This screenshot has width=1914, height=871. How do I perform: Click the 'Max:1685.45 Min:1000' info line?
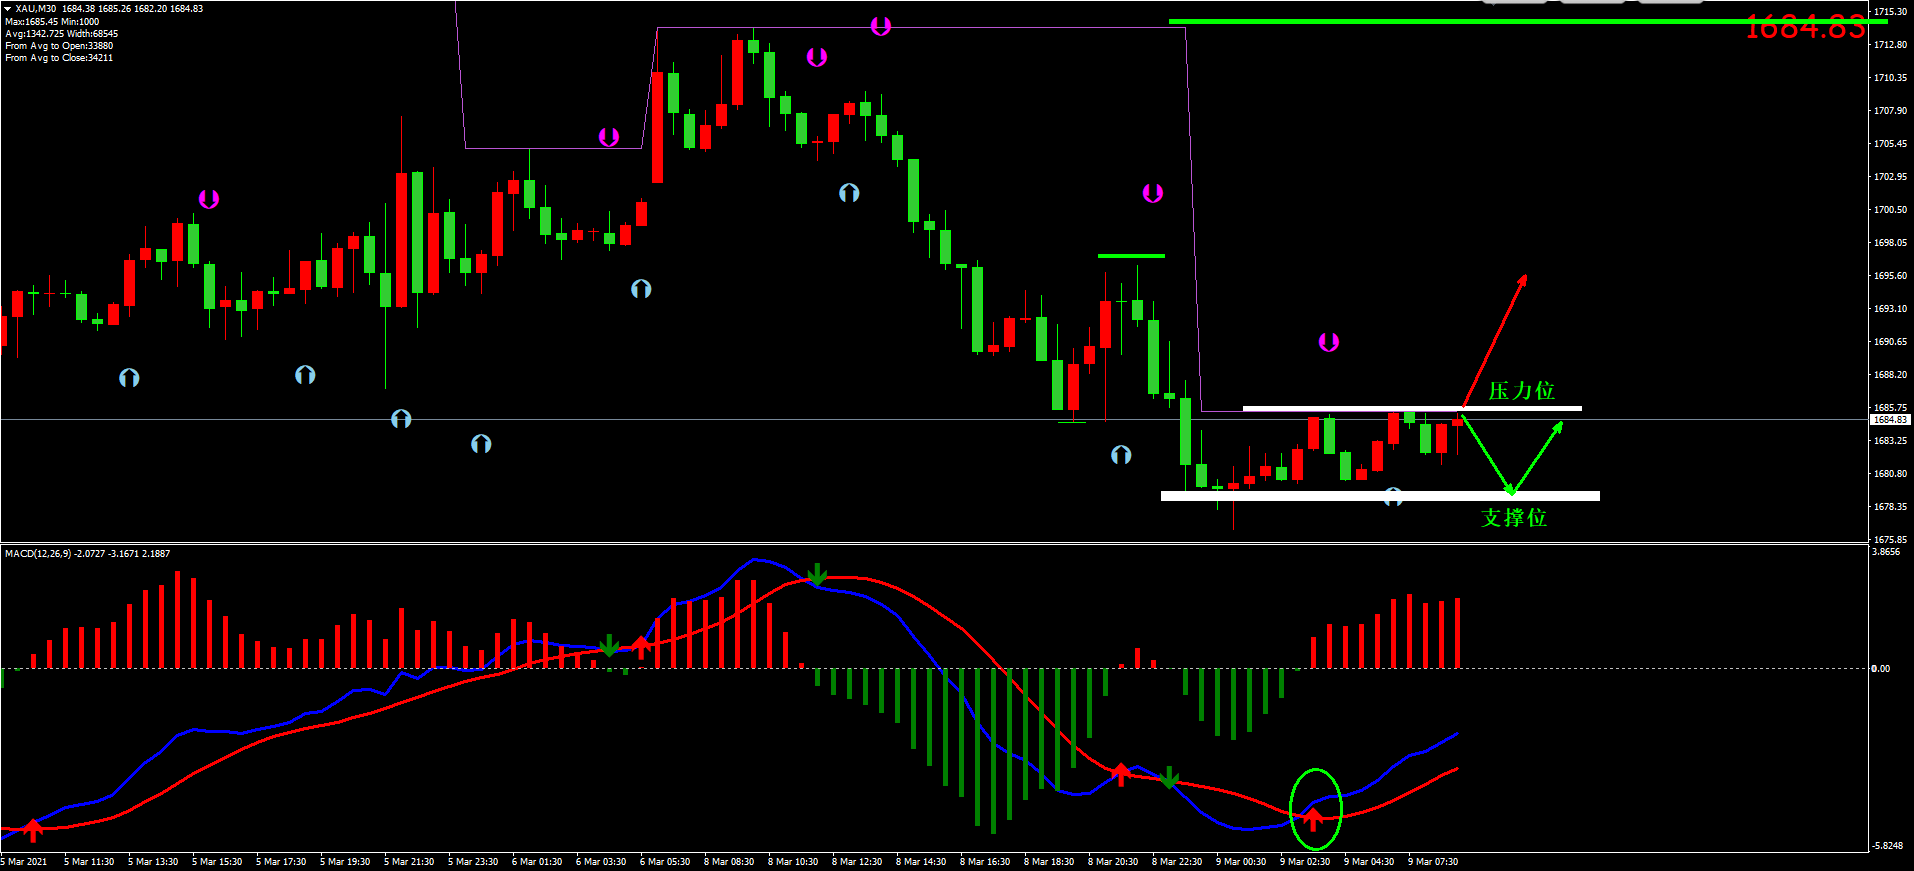pos(52,21)
